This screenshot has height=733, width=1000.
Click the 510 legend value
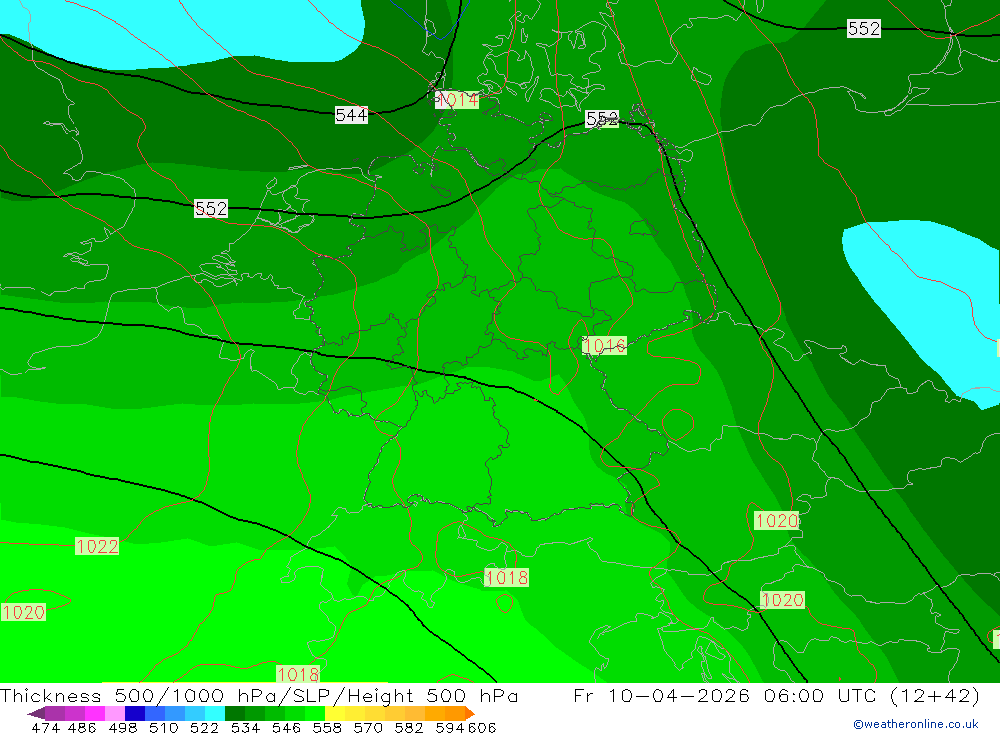click(x=163, y=727)
